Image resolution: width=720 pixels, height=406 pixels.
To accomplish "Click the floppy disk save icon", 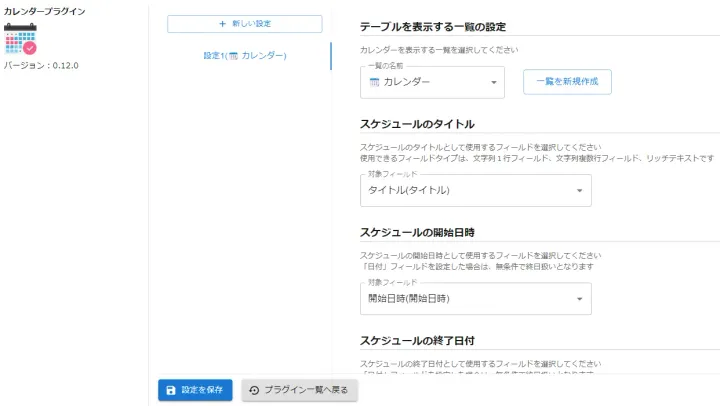I will tap(171, 390).
